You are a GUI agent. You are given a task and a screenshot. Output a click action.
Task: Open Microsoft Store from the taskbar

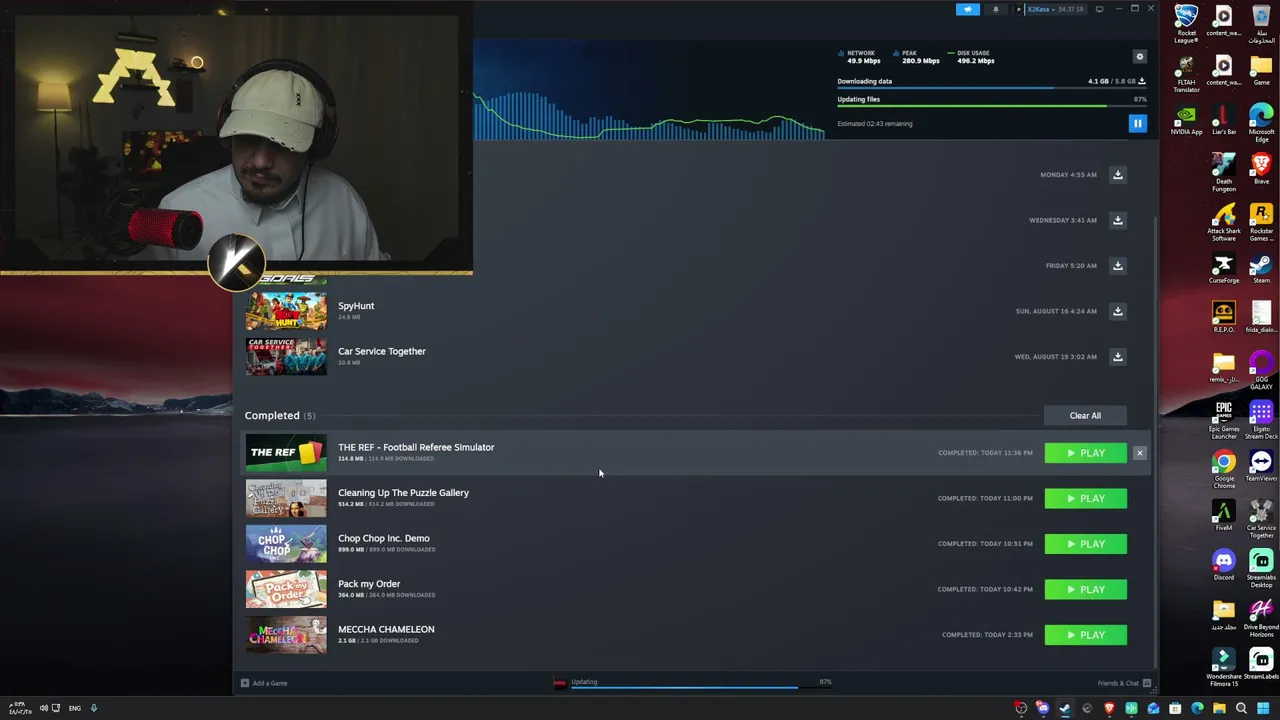coord(1175,708)
